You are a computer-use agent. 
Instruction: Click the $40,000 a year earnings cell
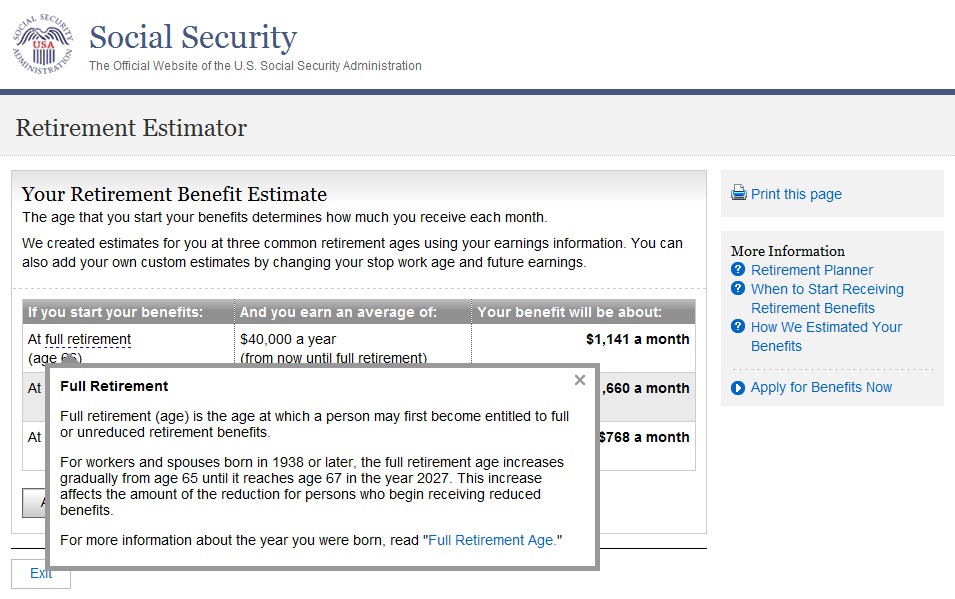(x=289, y=339)
